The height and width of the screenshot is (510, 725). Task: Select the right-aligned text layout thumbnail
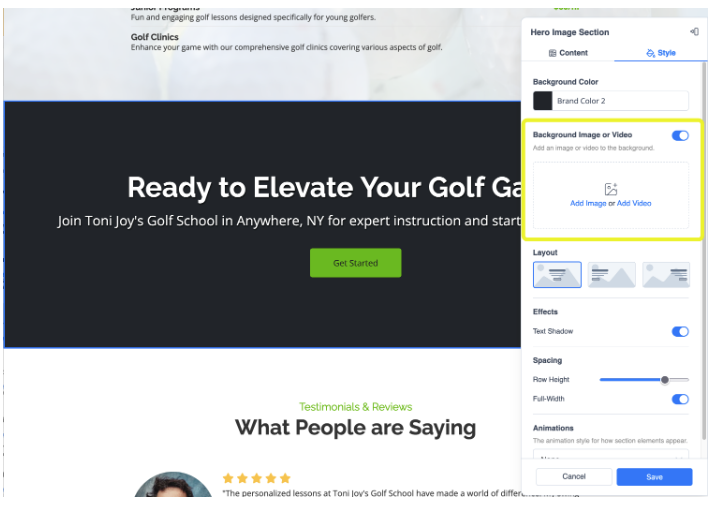coord(666,275)
